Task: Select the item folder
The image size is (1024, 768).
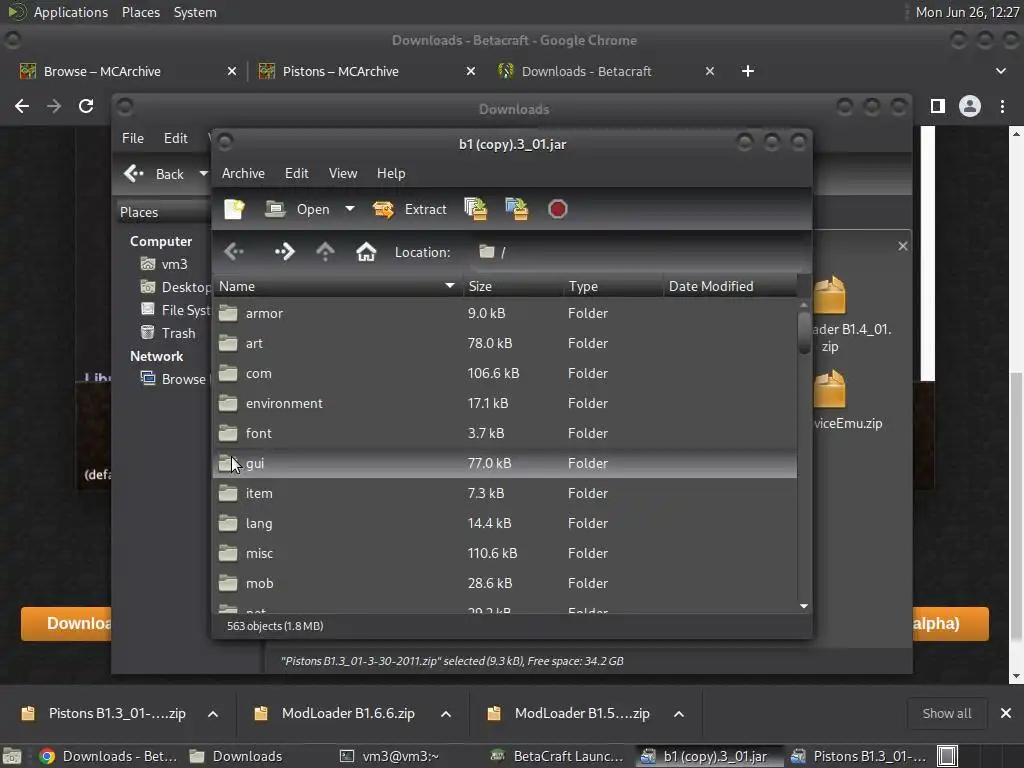Action: pos(505,493)
